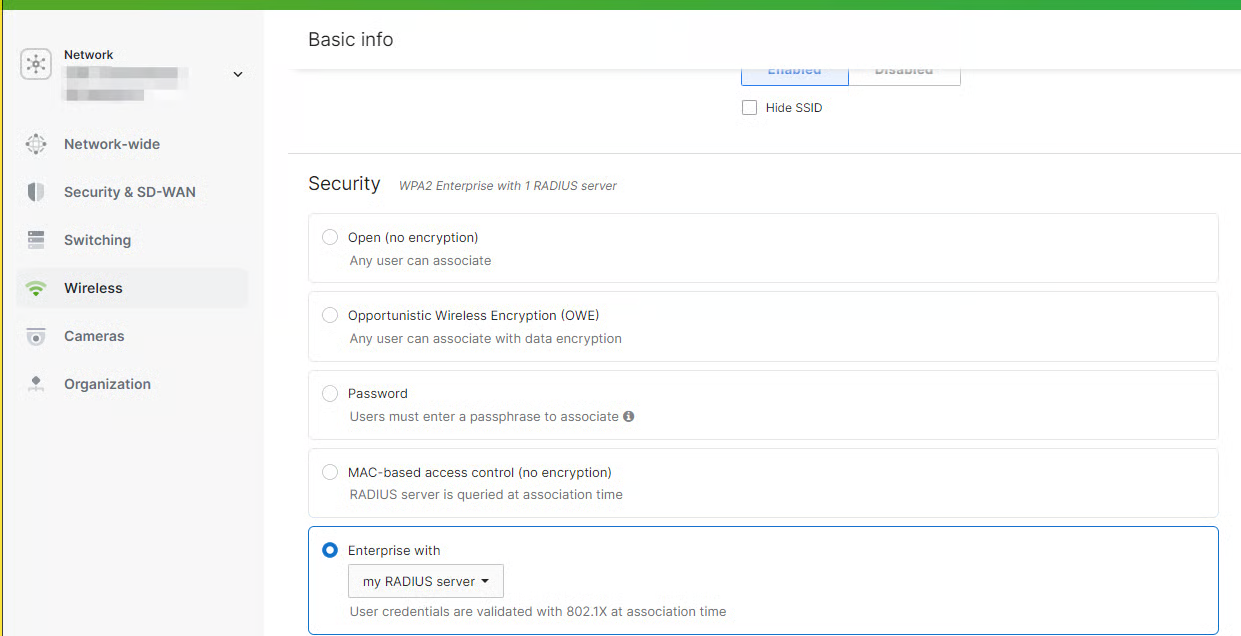
Task: Click the Enabled SSID status button
Action: (x=794, y=75)
